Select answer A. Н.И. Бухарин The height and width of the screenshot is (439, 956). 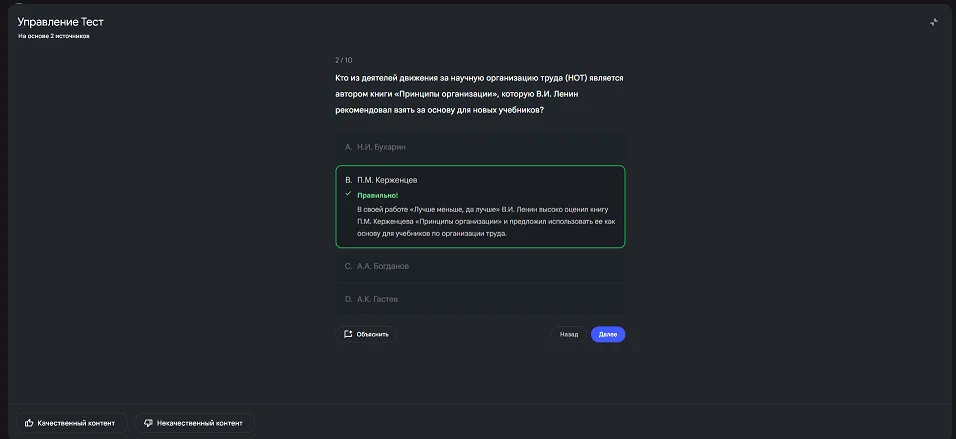(x=480, y=147)
